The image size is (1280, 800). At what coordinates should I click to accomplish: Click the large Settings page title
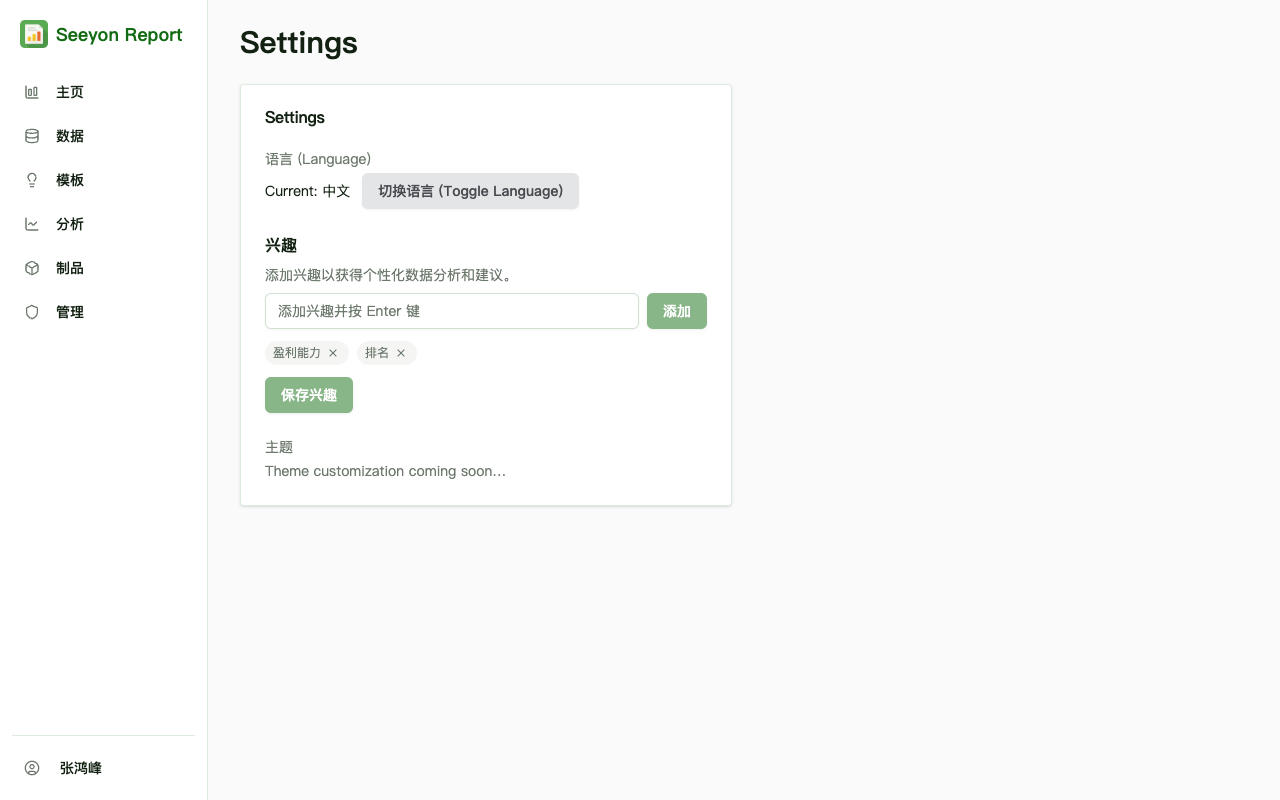(x=299, y=43)
